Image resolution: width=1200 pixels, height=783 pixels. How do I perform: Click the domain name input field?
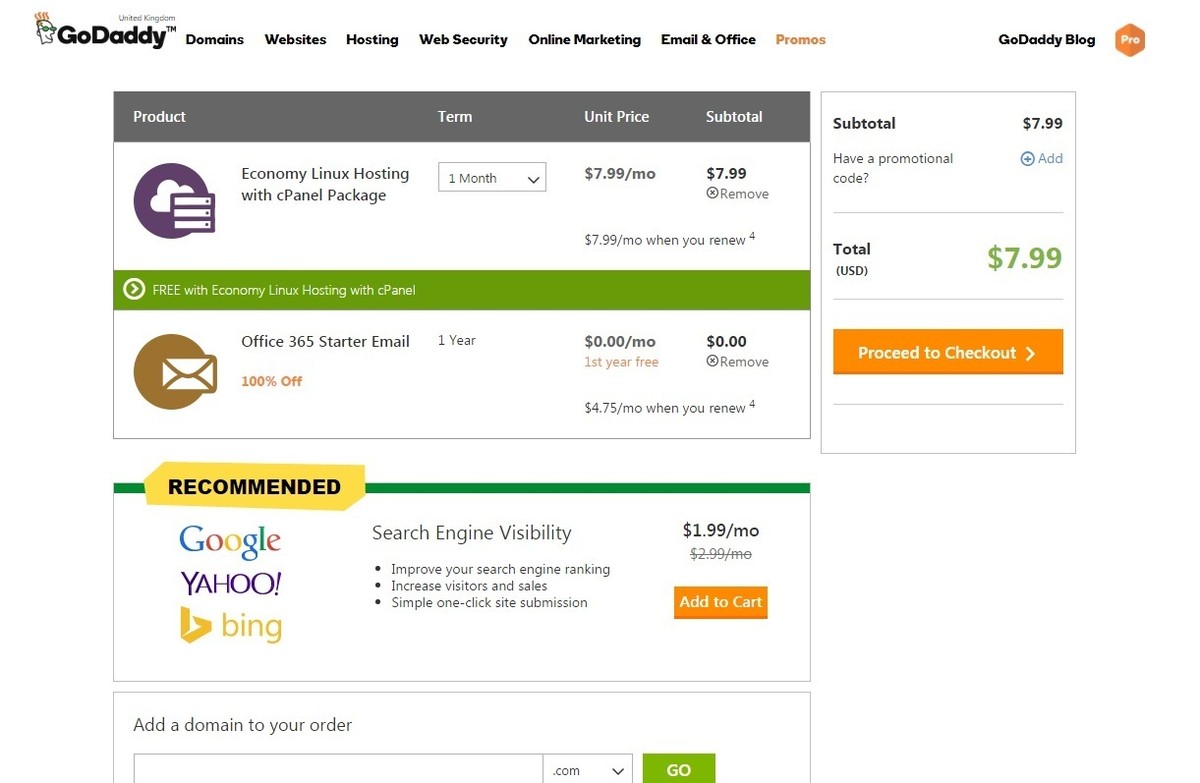click(338, 770)
